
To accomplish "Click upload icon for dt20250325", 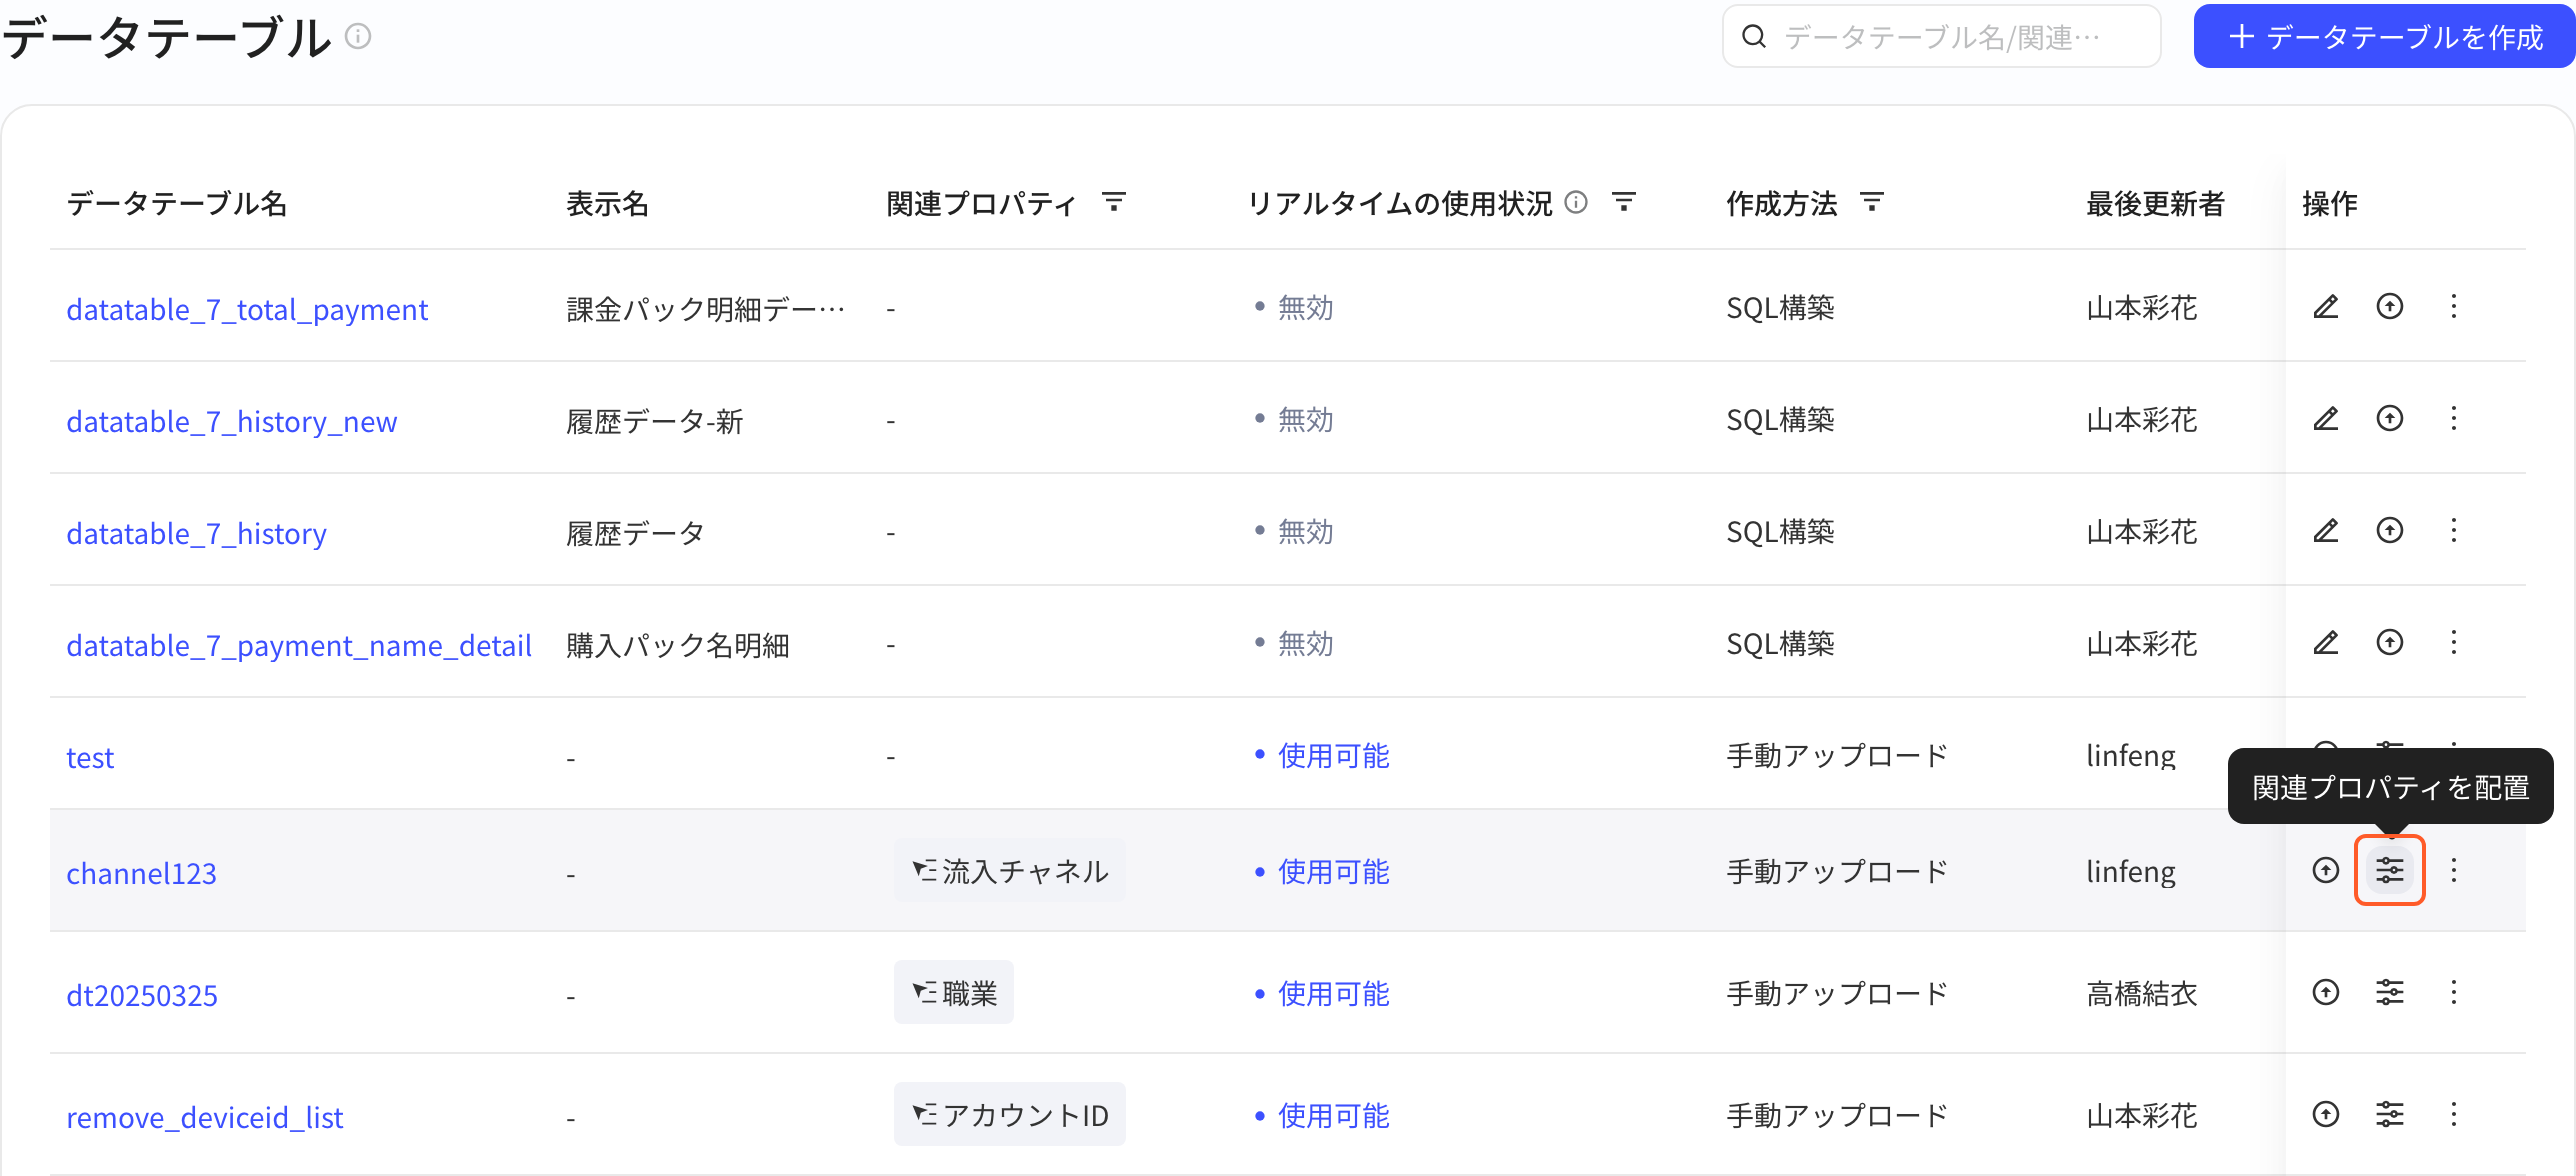I will 2326,992.
